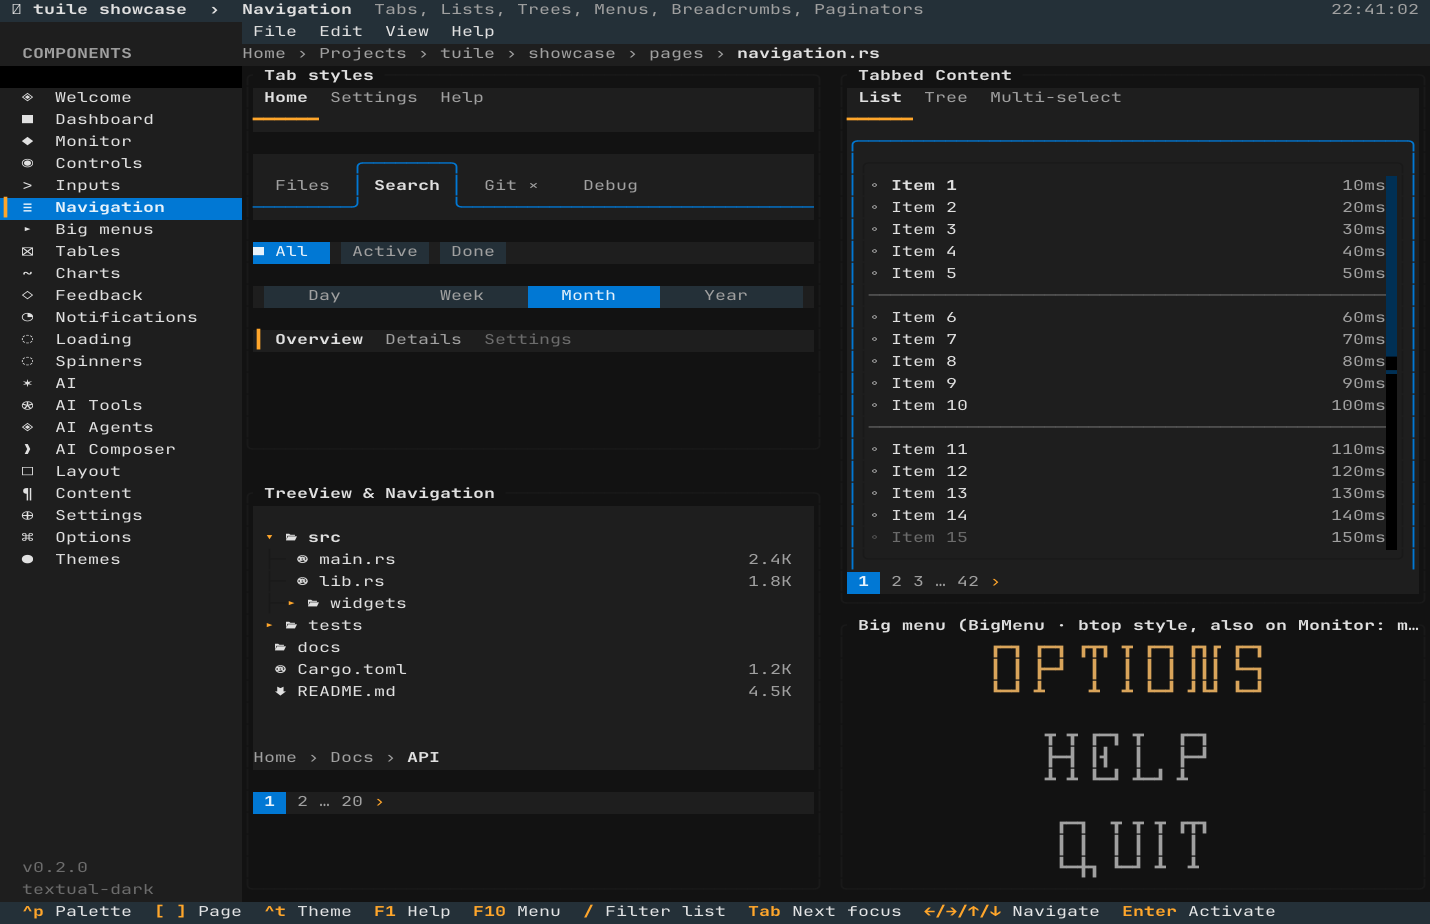The width and height of the screenshot is (1430, 924).
Task: Click the Layout square icon
Action: tap(27, 471)
